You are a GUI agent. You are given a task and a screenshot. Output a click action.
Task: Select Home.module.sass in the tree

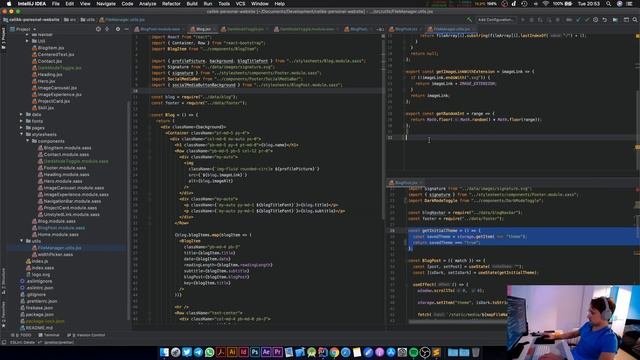pyautogui.click(x=55, y=234)
